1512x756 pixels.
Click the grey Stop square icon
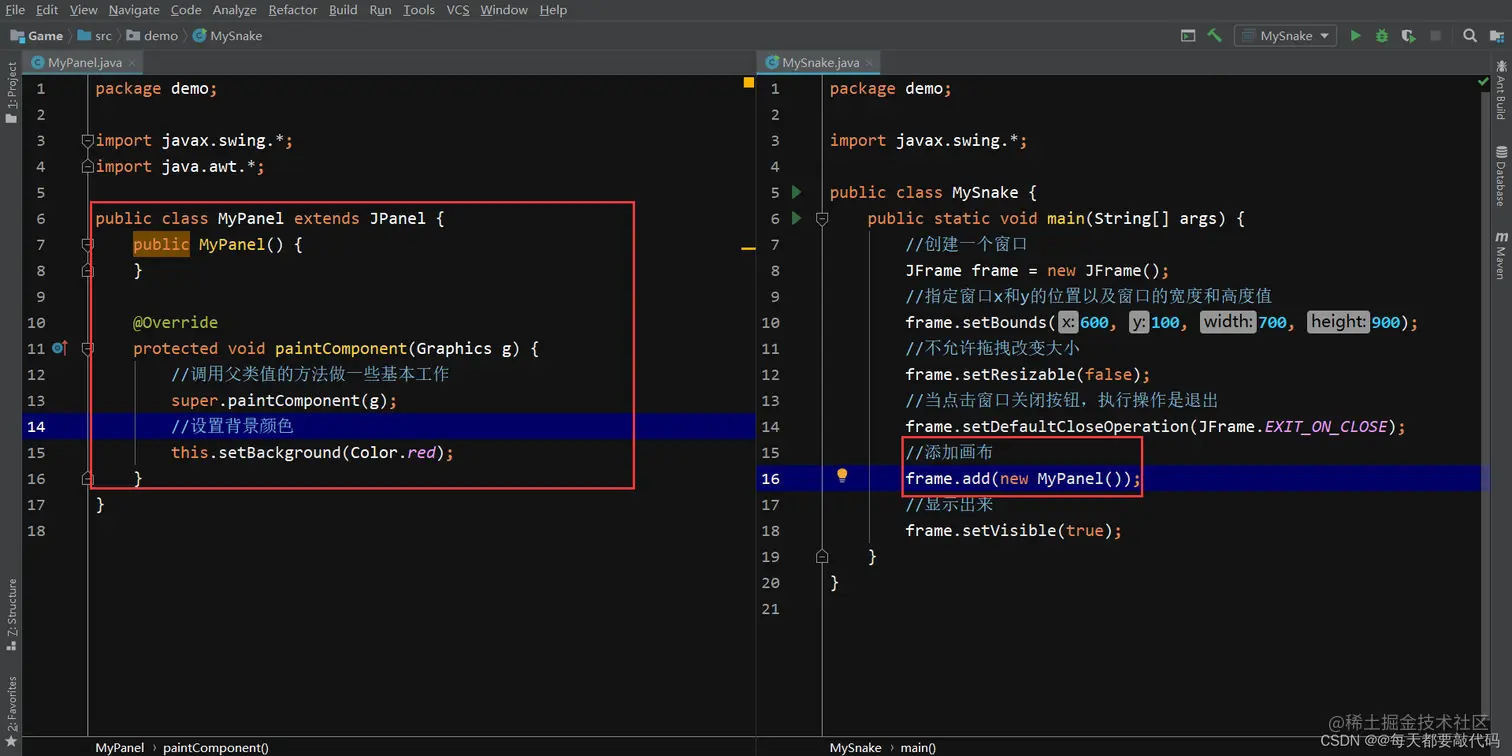[x=1435, y=36]
